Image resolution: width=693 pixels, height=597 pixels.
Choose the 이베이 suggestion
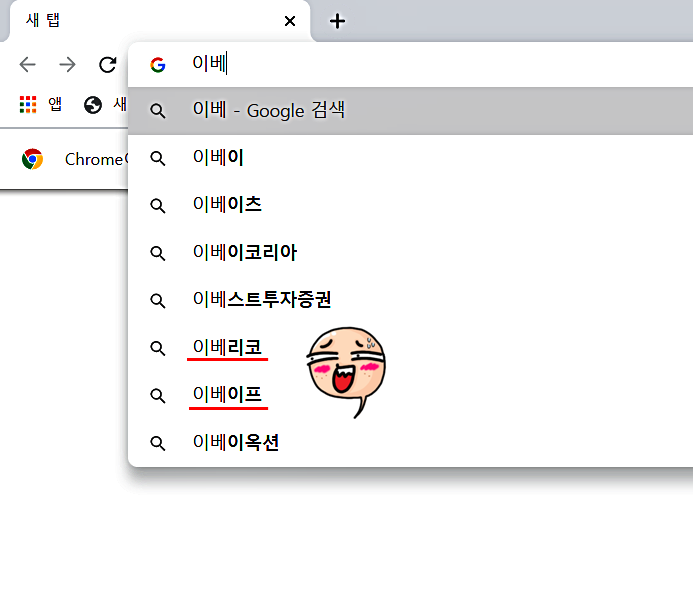(219, 158)
